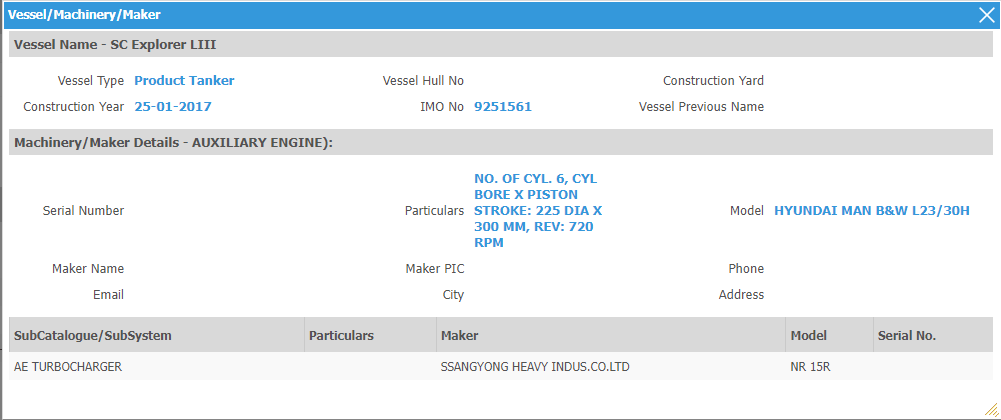
Task: Click the cylinder particulars text value
Action: [537, 211]
